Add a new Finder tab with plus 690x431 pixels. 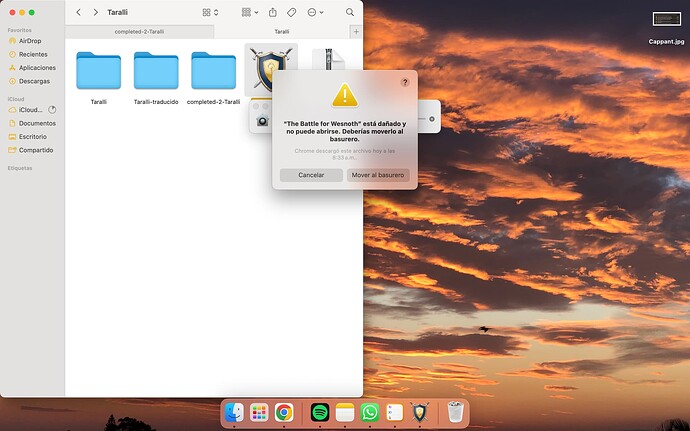click(355, 31)
